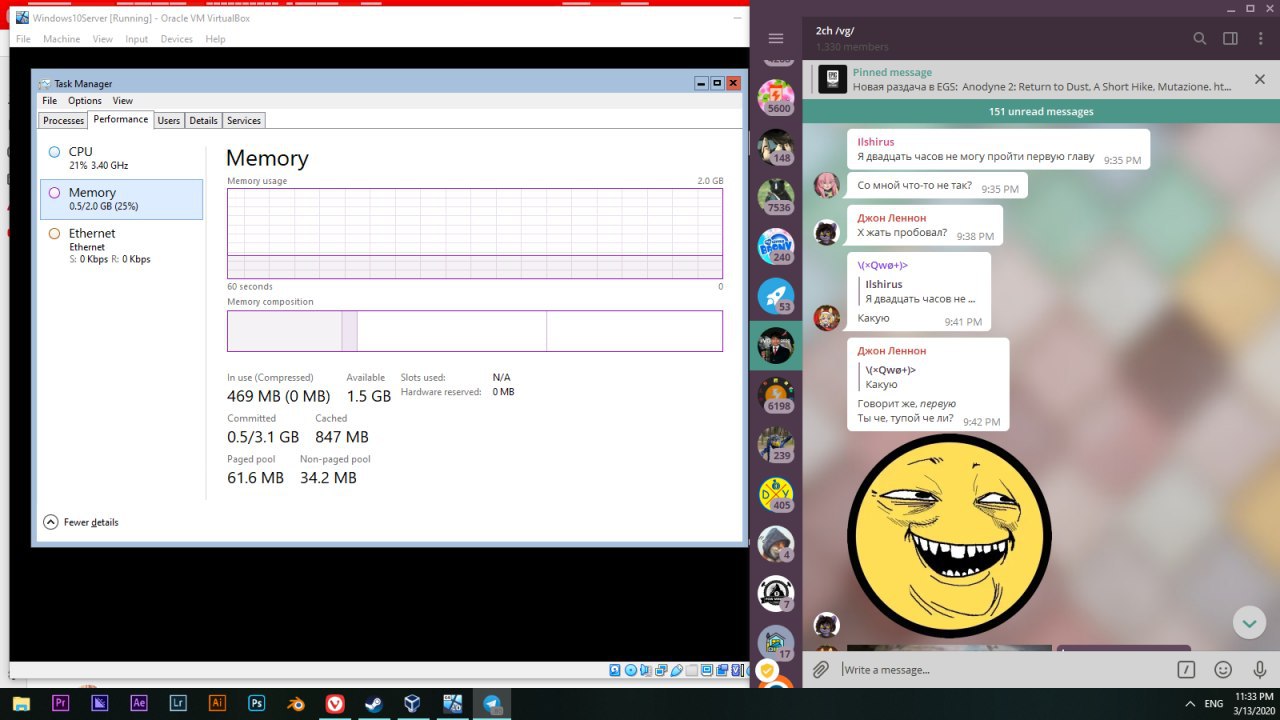This screenshot has height=720, width=1280.
Task: Select CPU in performance sidebar
Action: [121, 158]
